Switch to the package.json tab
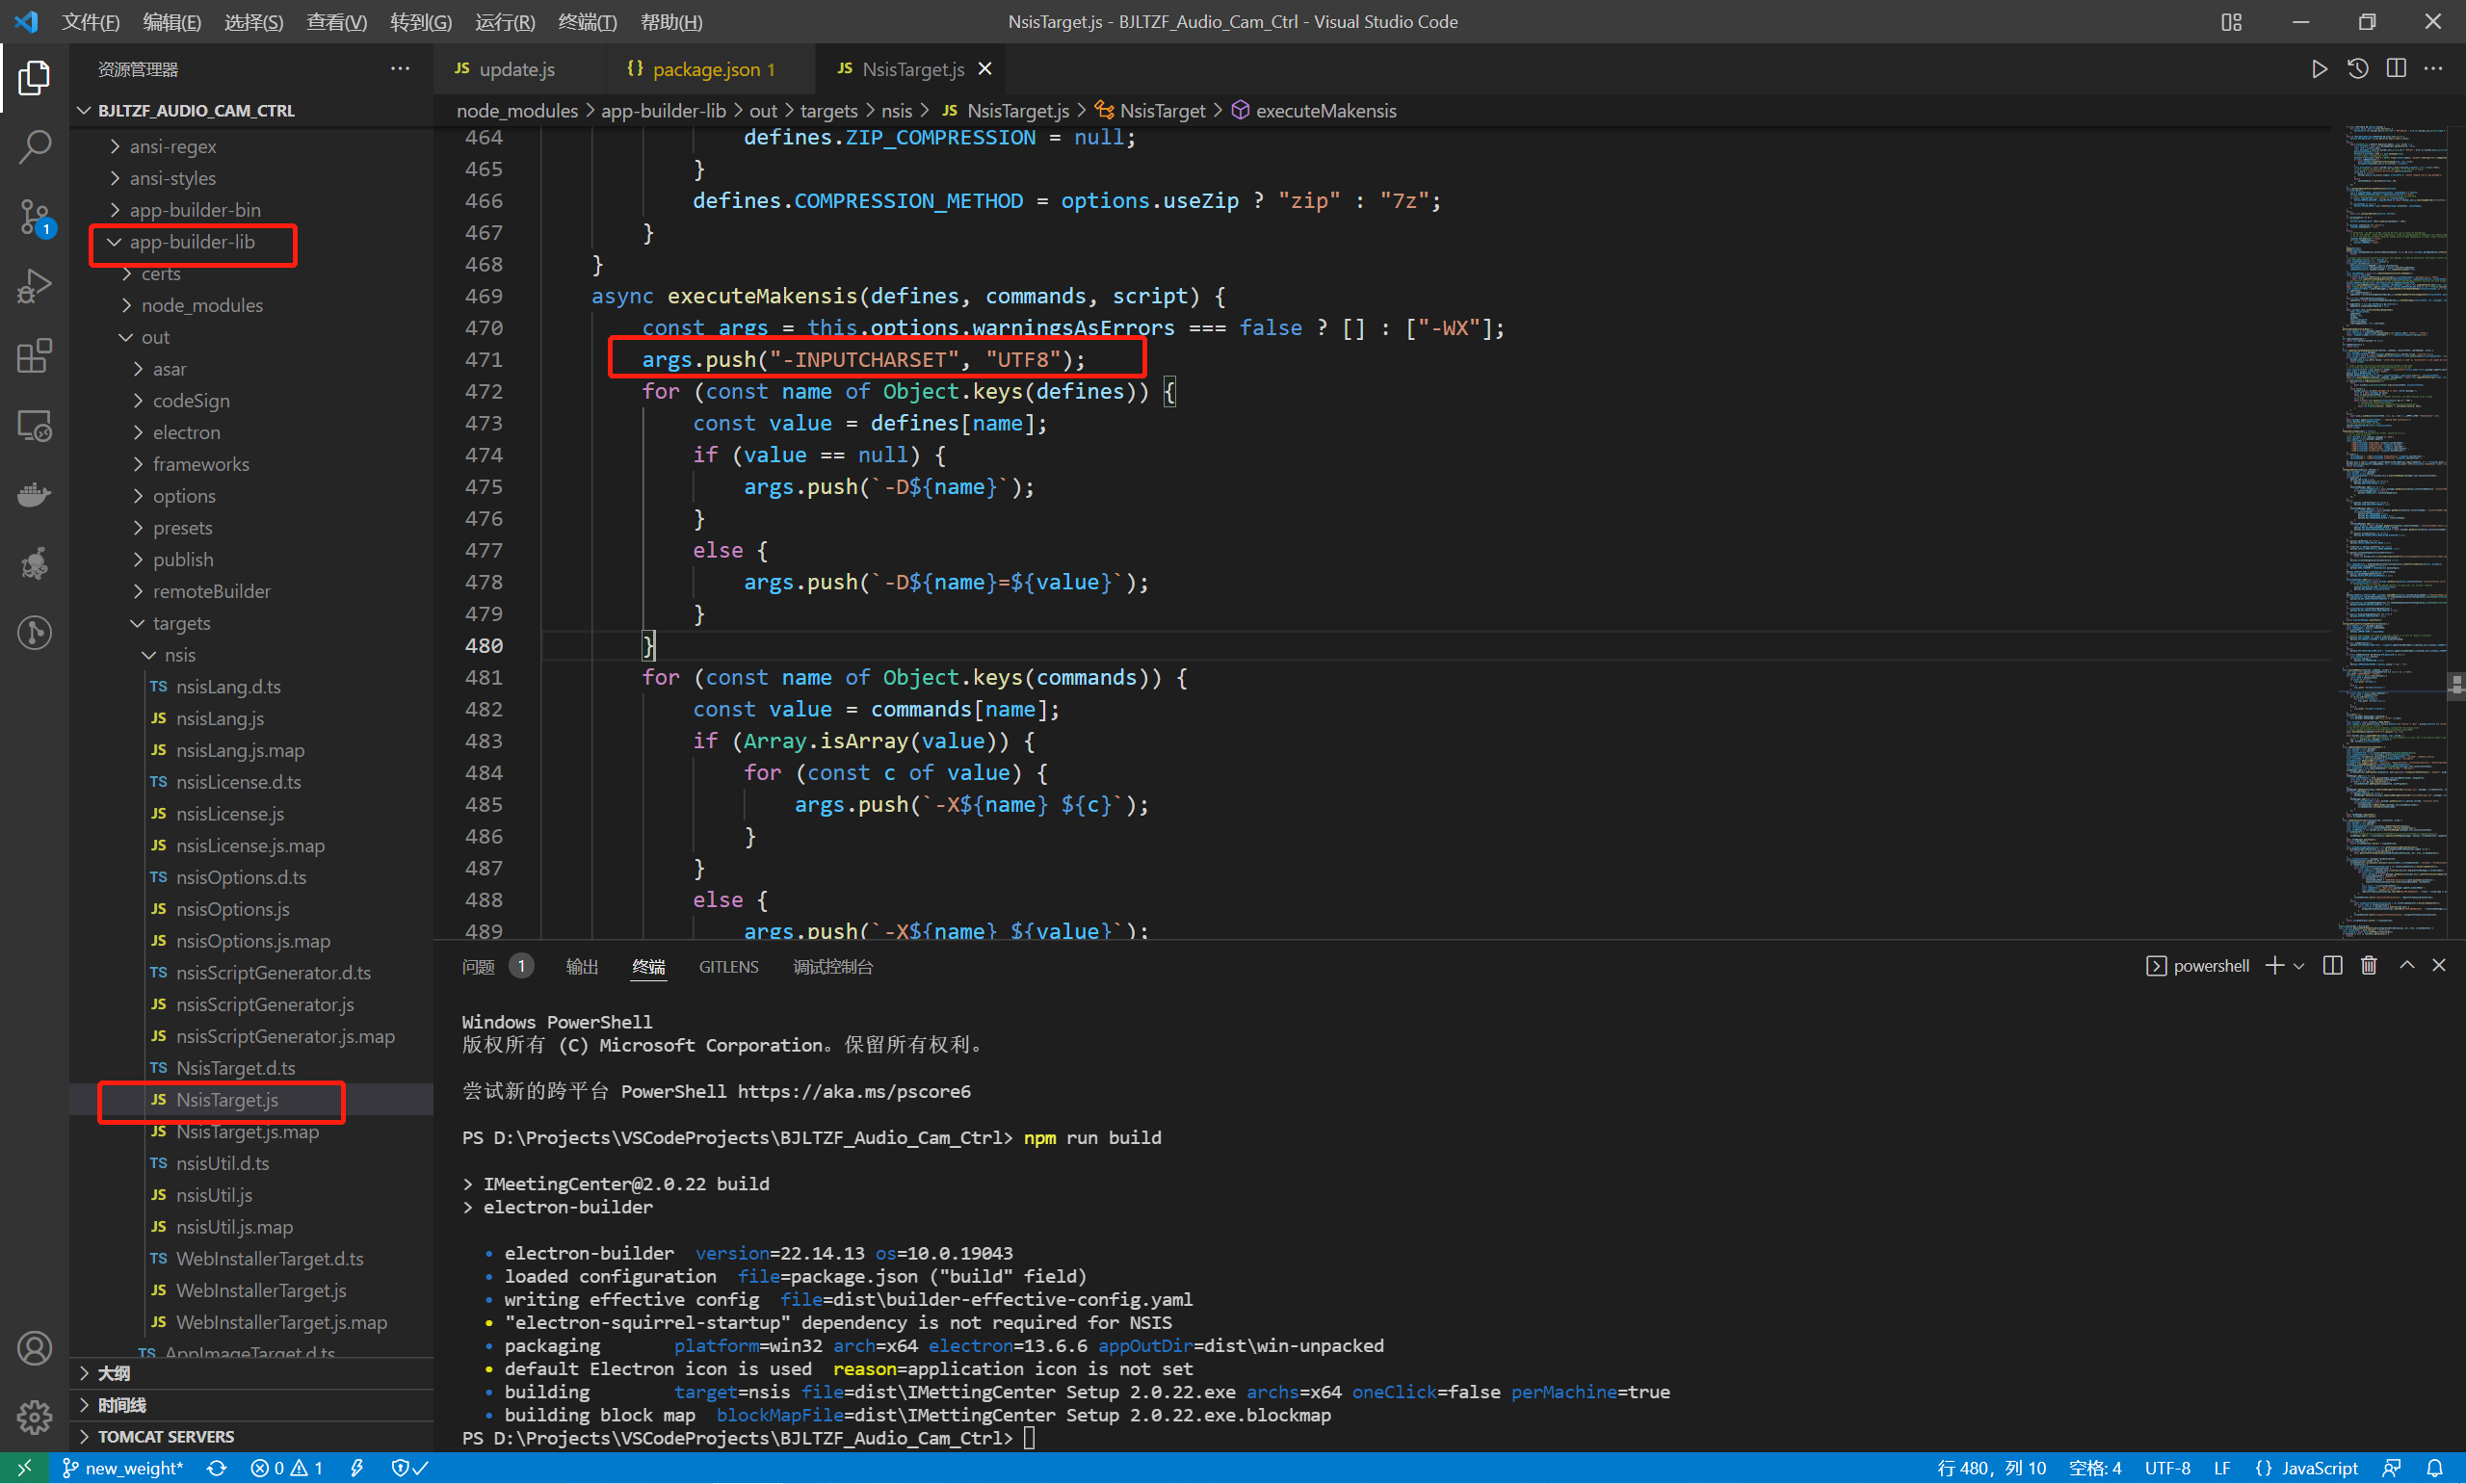 pyautogui.click(x=710, y=68)
